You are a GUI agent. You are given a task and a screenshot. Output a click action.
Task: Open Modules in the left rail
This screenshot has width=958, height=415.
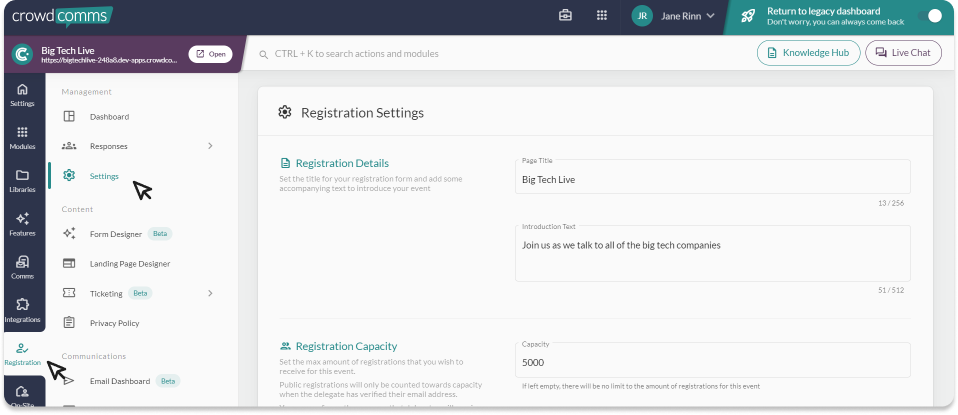tap(22, 137)
